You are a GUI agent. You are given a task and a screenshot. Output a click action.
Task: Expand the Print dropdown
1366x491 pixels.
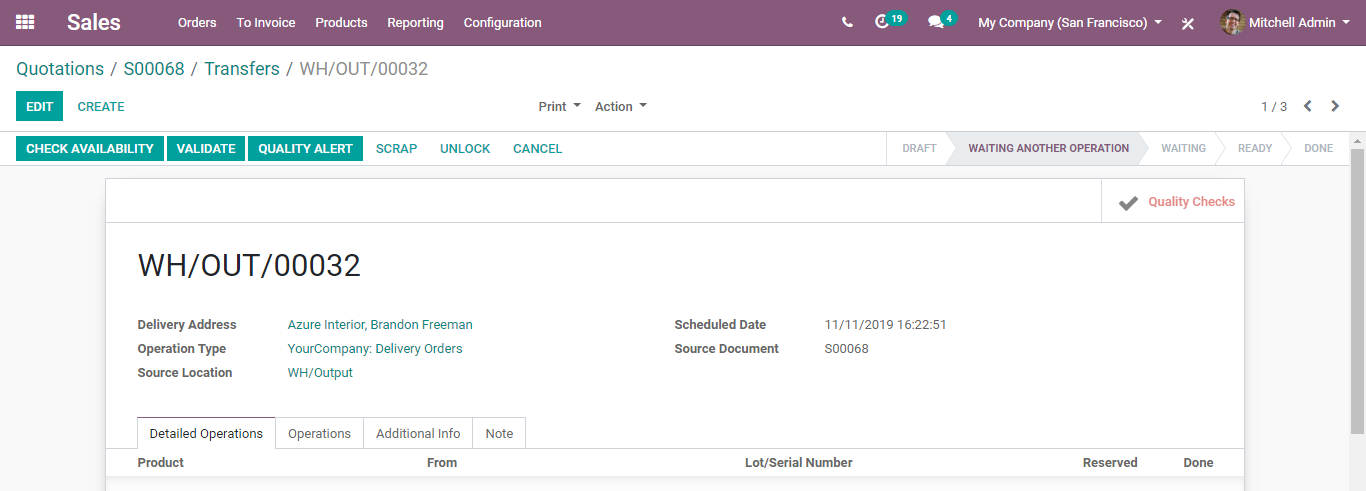pyautogui.click(x=560, y=107)
